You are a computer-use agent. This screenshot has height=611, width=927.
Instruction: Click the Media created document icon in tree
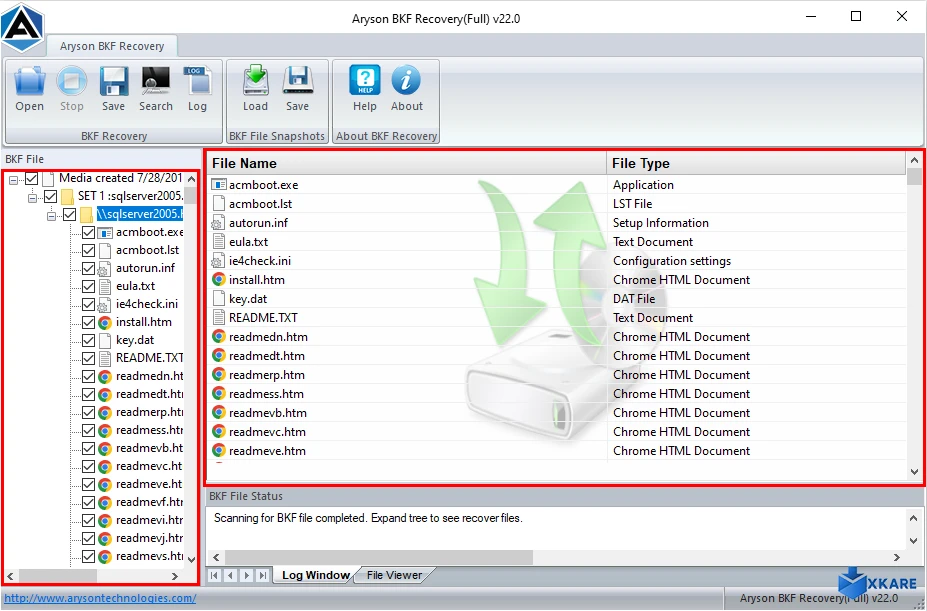pos(48,178)
